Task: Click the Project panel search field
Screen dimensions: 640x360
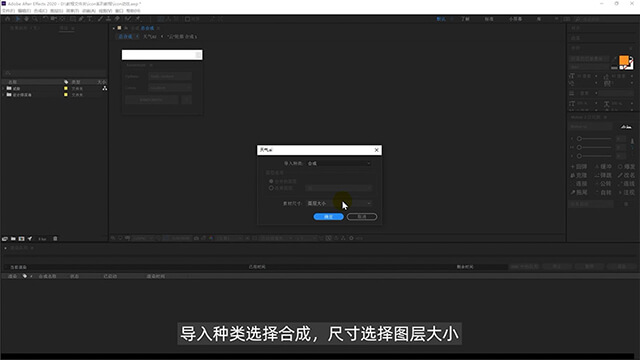Action: pos(54,73)
